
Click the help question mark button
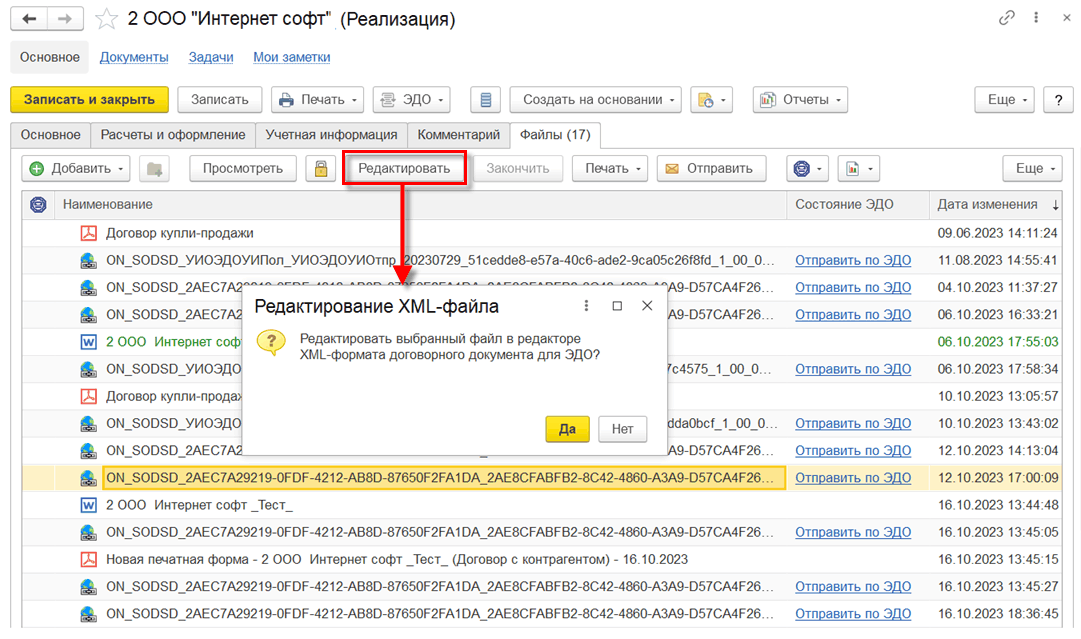pos(1058,99)
